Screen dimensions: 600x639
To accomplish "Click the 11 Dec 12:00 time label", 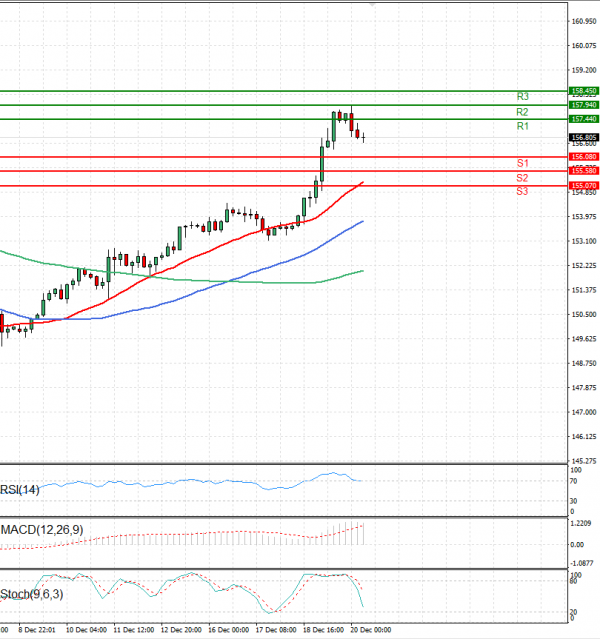I will [x=134, y=630].
